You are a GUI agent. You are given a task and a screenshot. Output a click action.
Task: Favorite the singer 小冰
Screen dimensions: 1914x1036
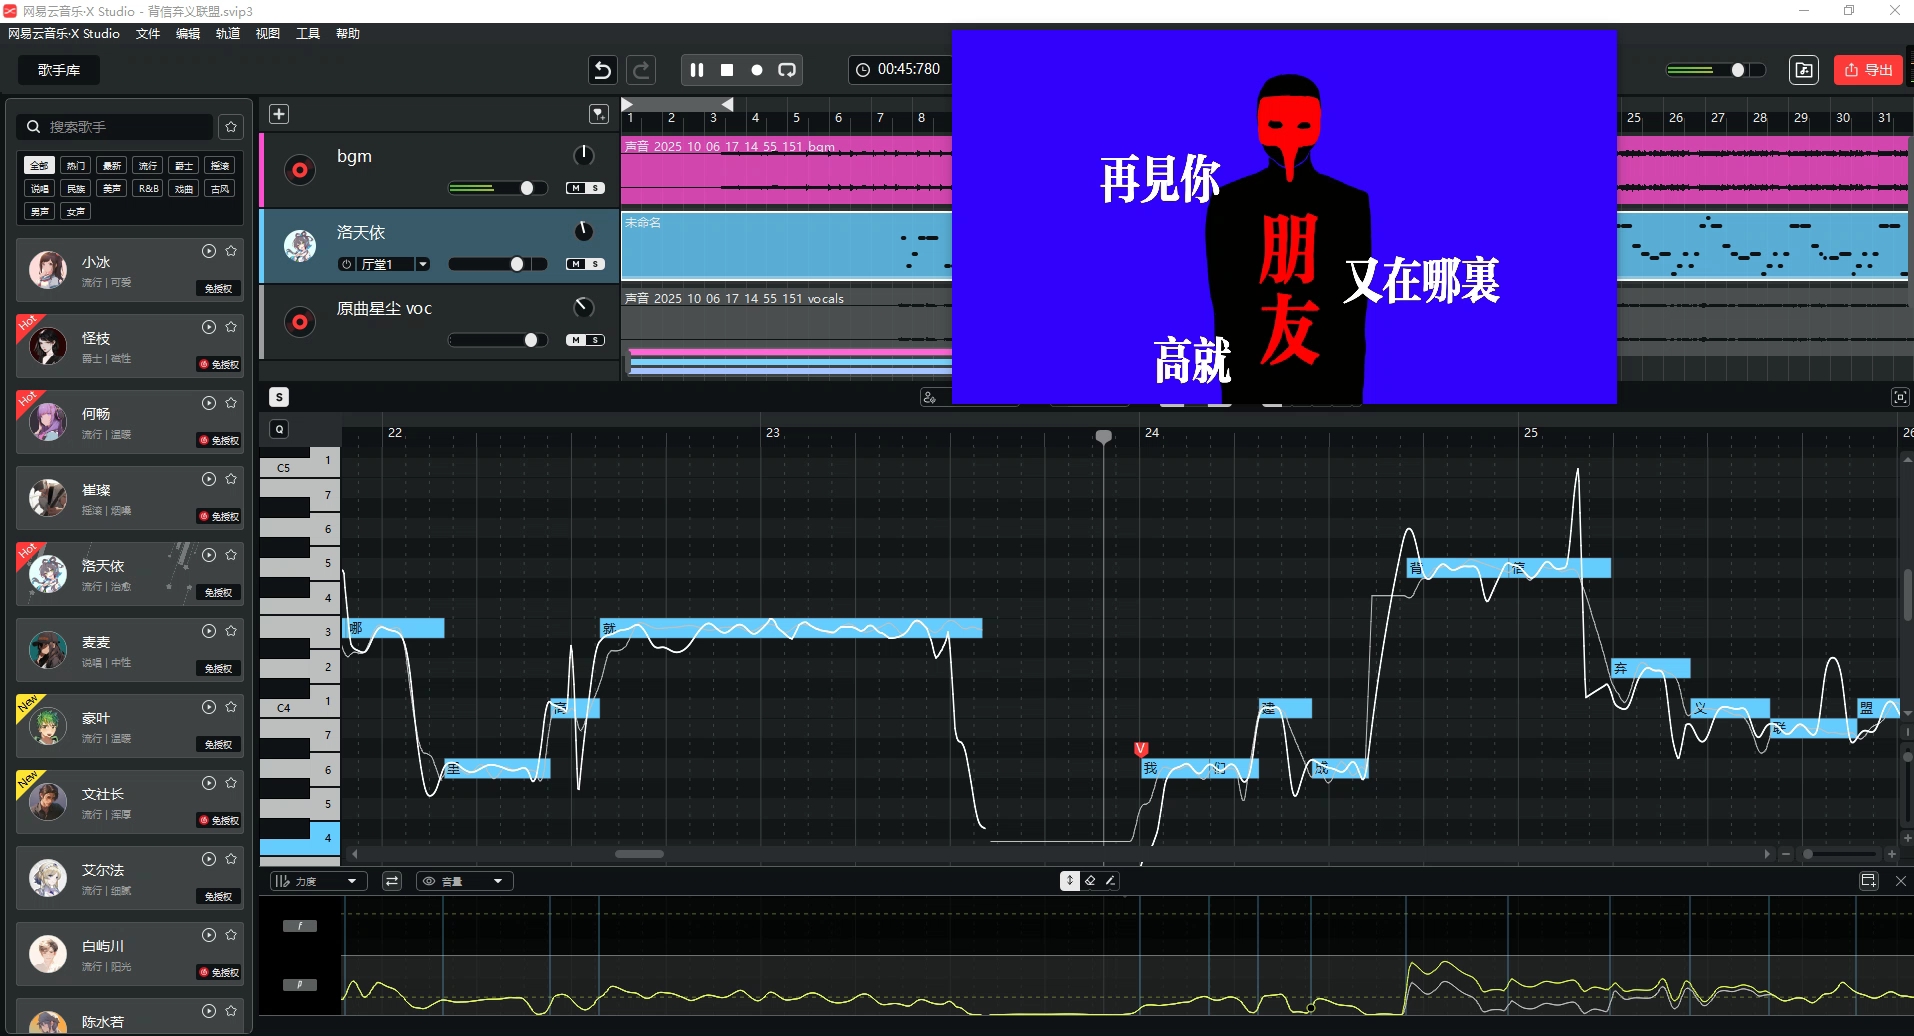[x=231, y=251]
